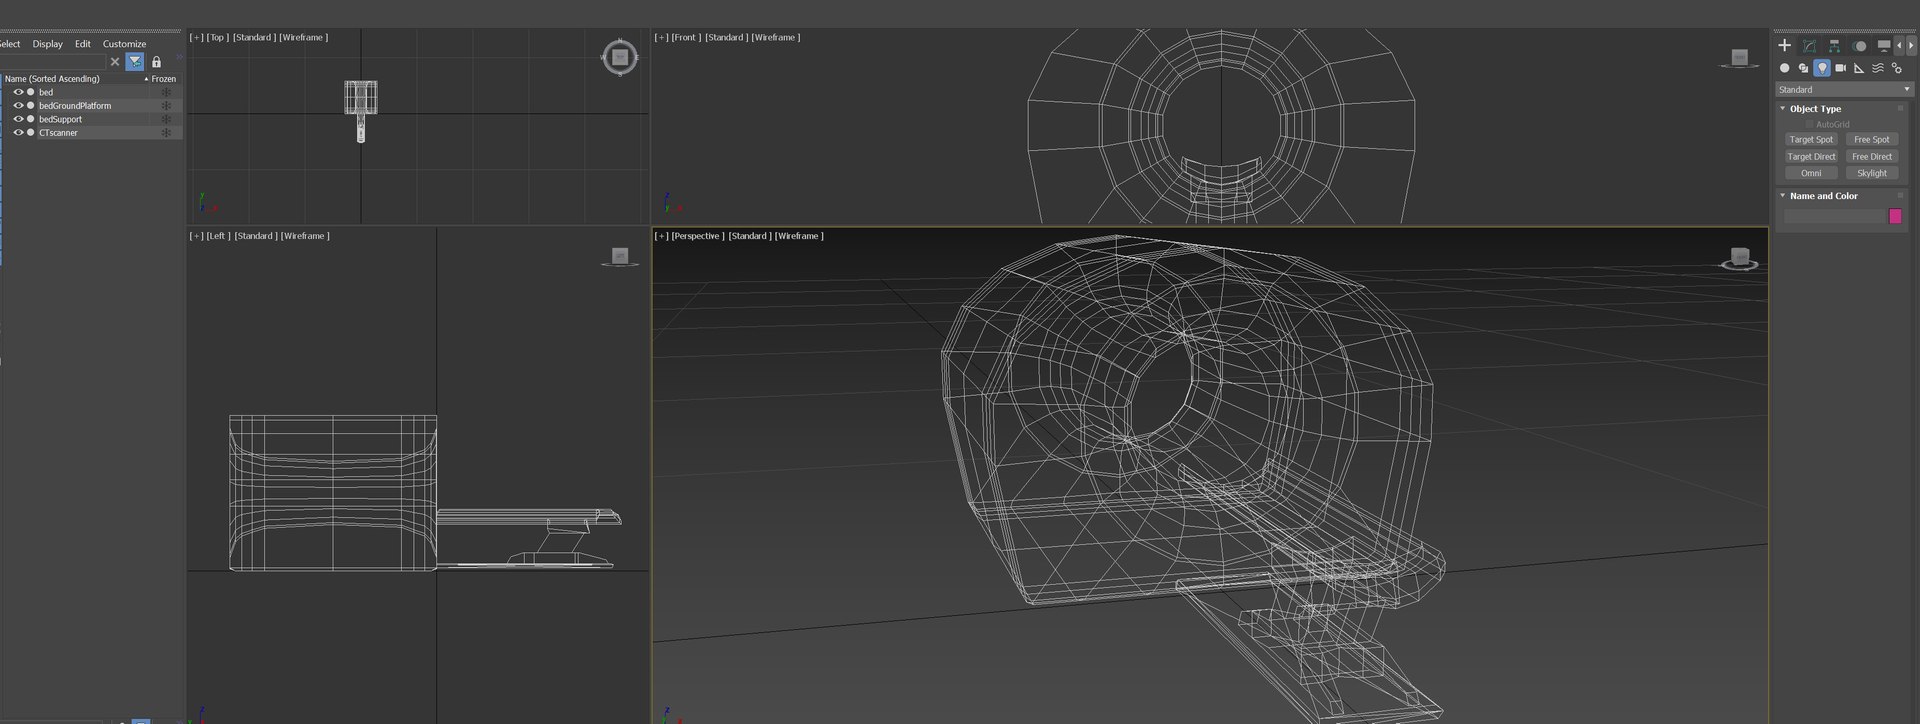Select the Lights category bulb icon

pyautogui.click(x=1822, y=68)
